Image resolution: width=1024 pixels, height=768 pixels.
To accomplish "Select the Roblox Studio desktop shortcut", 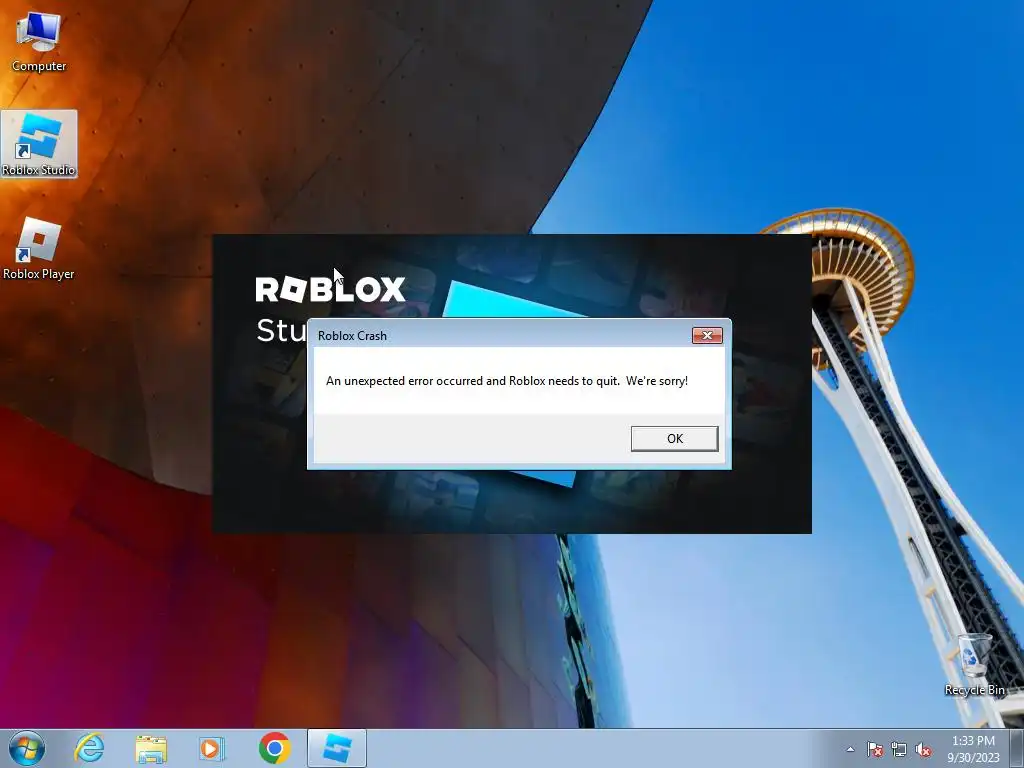I will point(39,144).
